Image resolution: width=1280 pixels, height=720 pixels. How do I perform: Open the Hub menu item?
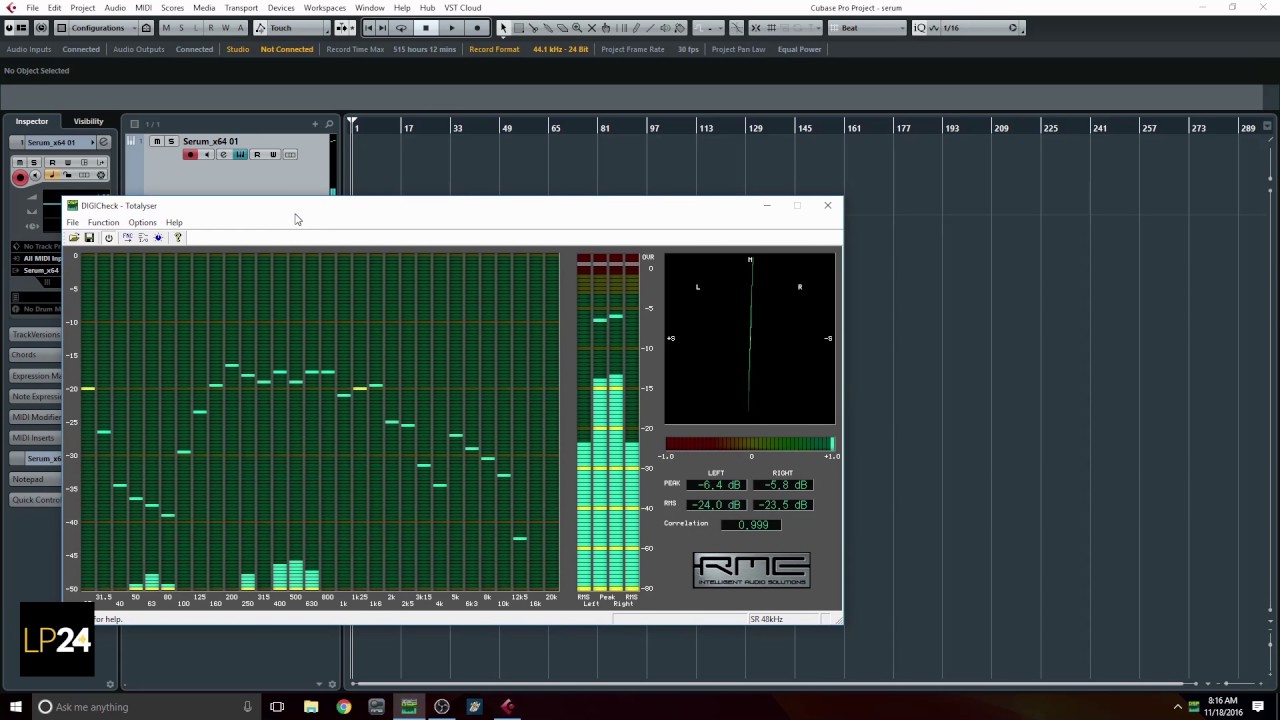(427, 8)
